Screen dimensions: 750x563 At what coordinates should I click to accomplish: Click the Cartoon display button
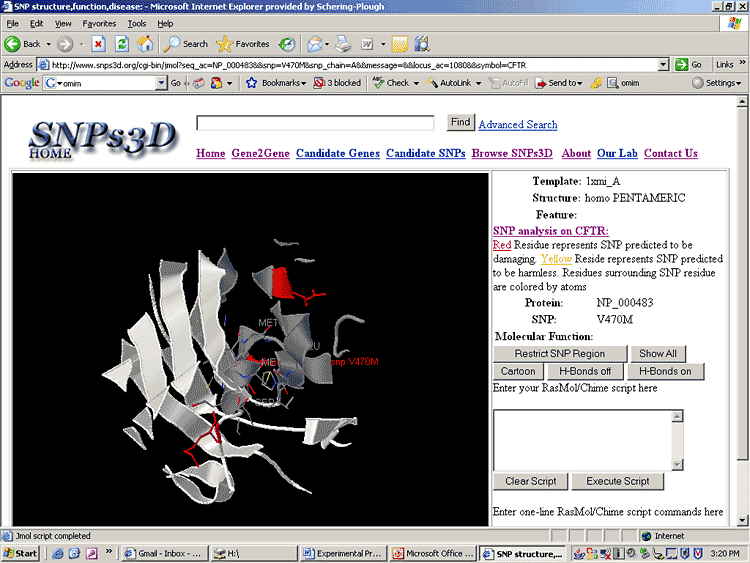[x=518, y=371]
